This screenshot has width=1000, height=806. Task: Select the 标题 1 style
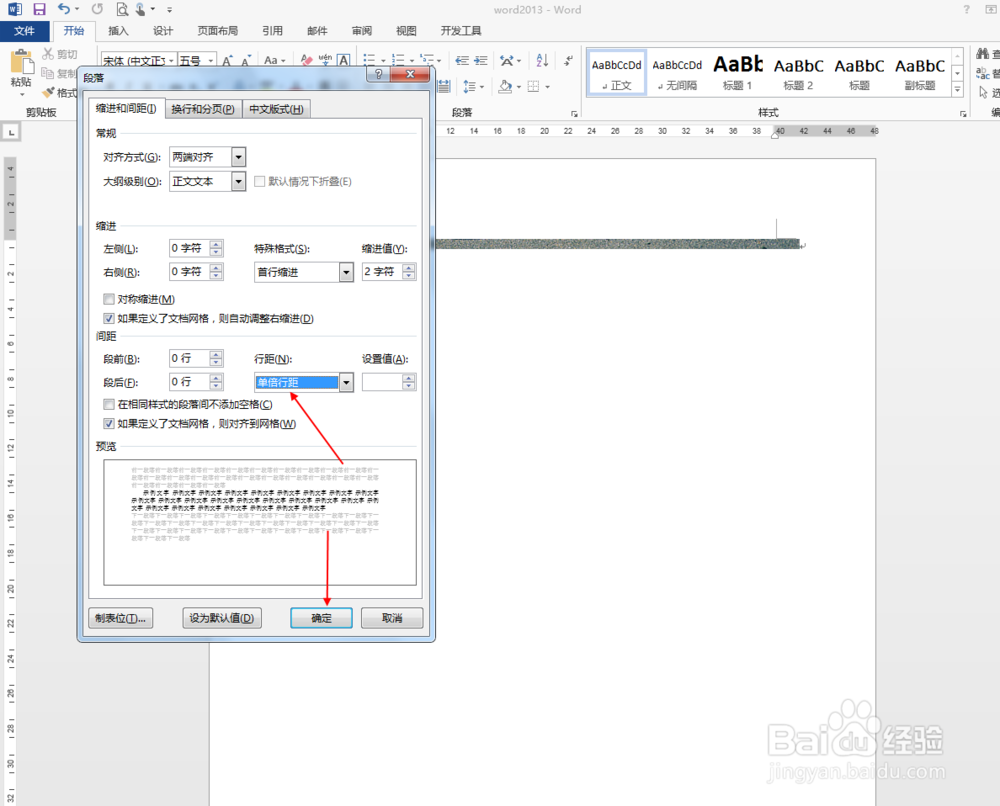737,73
